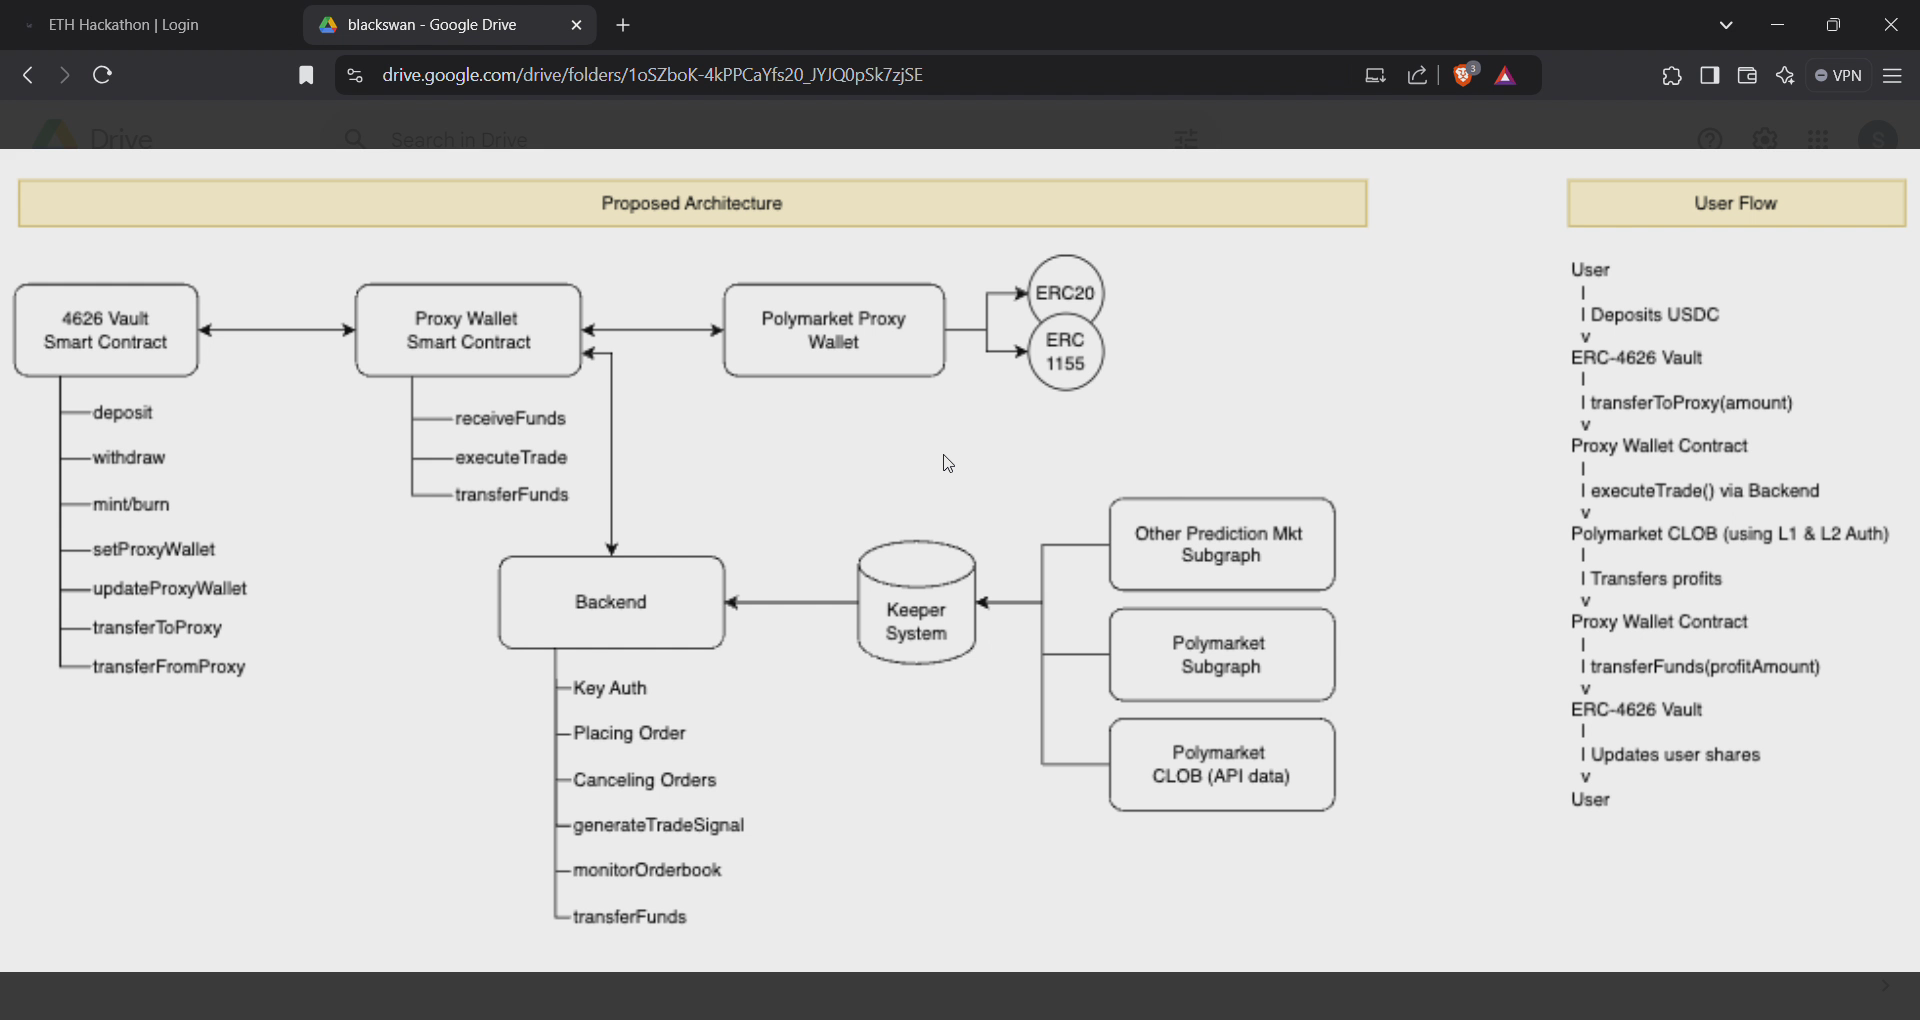Click 'transferToProxy(amount)' in User Flow
This screenshot has height=1020, width=1920.
[1691, 403]
